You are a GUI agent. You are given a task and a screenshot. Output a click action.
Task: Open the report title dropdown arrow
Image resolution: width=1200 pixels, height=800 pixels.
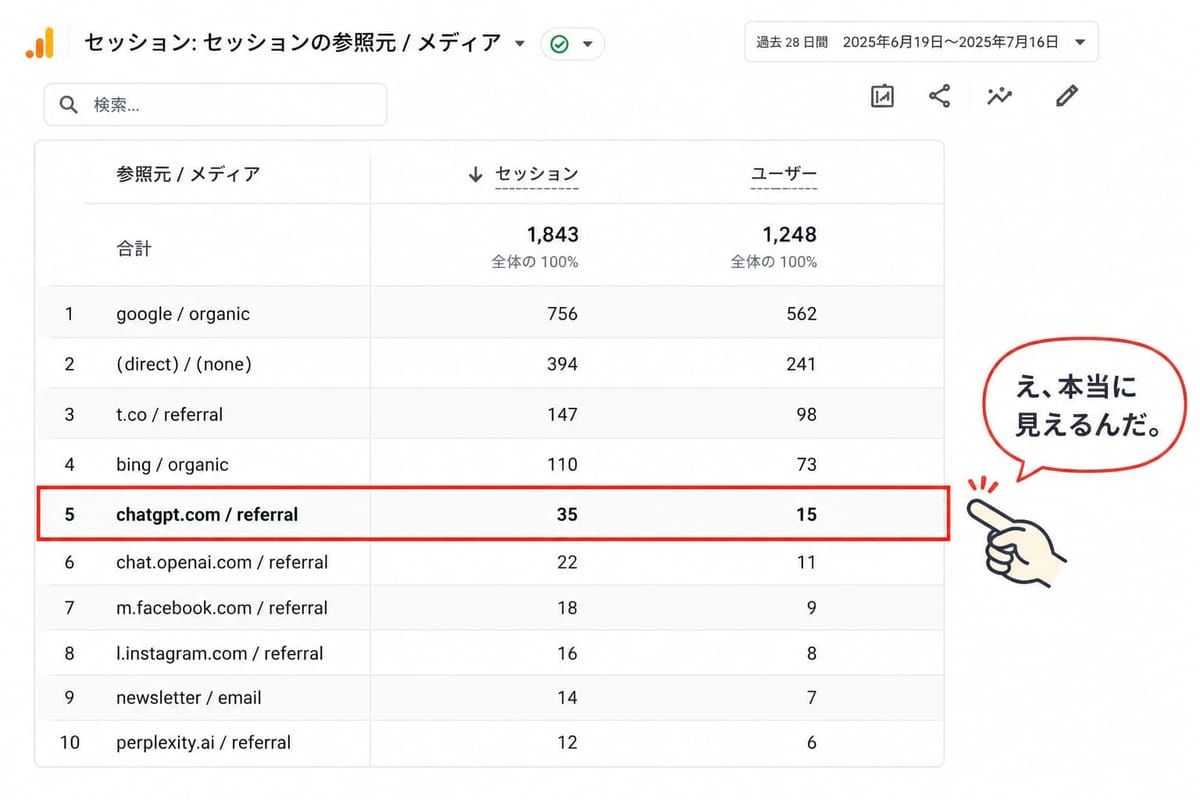519,43
